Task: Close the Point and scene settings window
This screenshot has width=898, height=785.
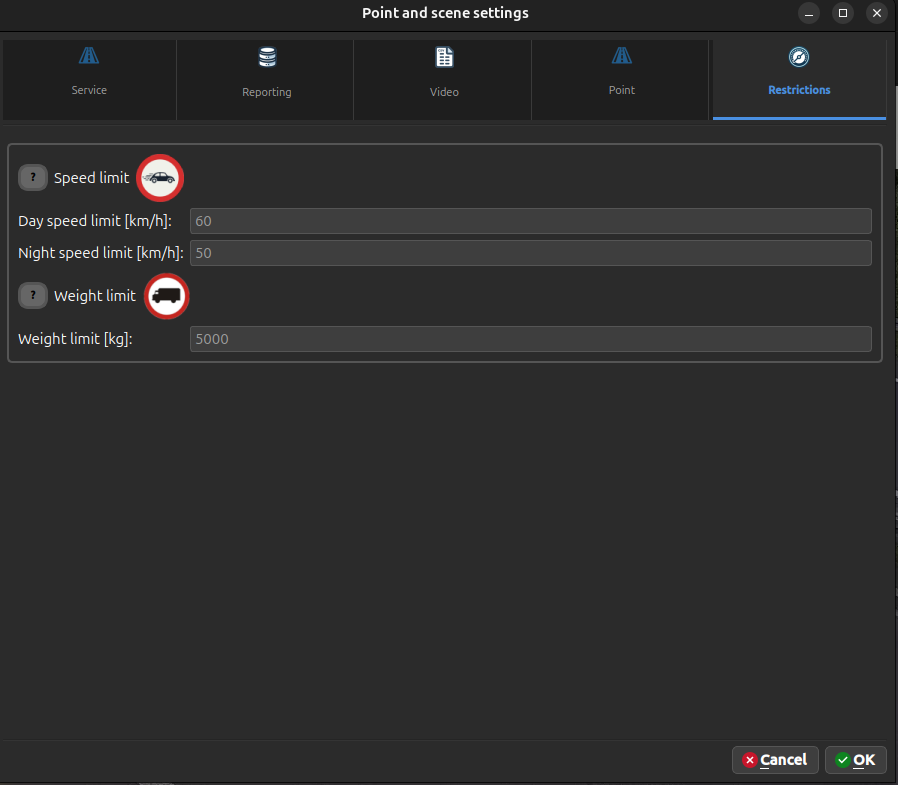Action: pos(876,13)
